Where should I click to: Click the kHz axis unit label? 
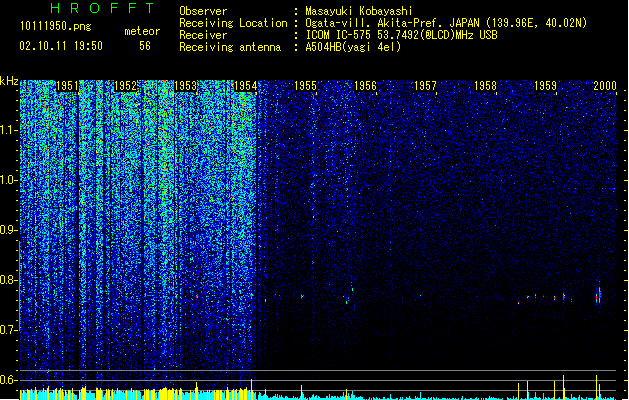(x=9, y=81)
